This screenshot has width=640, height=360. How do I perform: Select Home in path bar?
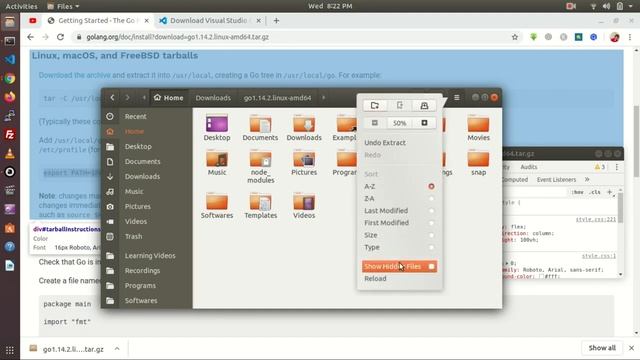[x=168, y=98]
